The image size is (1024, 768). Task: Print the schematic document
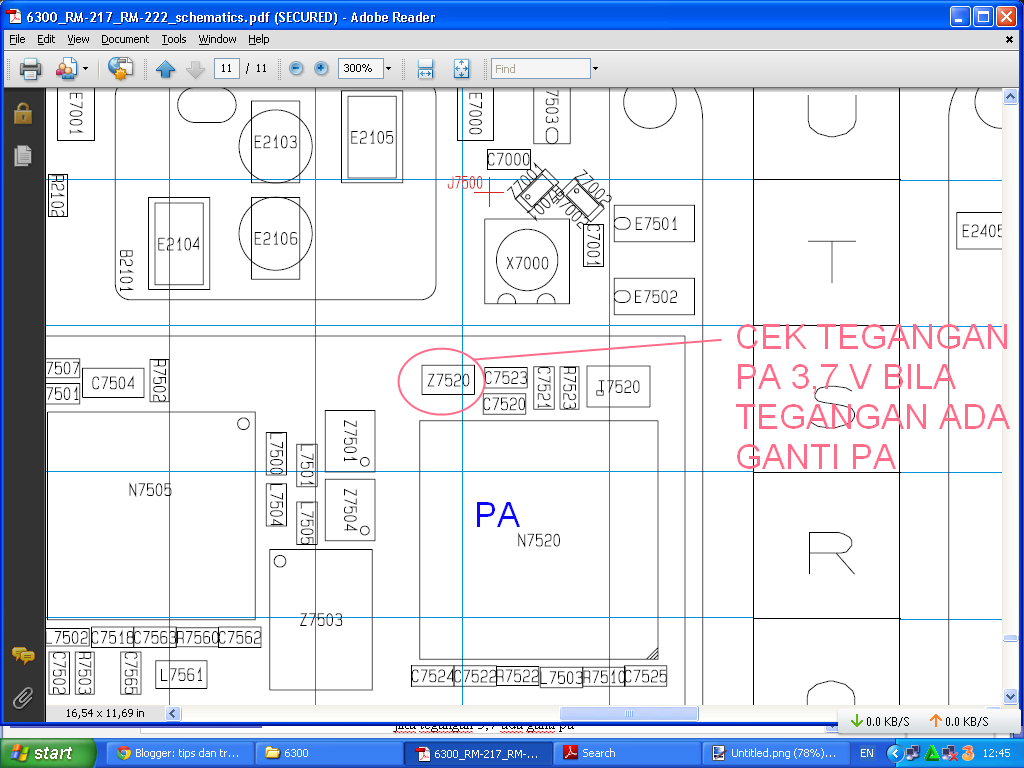tap(29, 70)
